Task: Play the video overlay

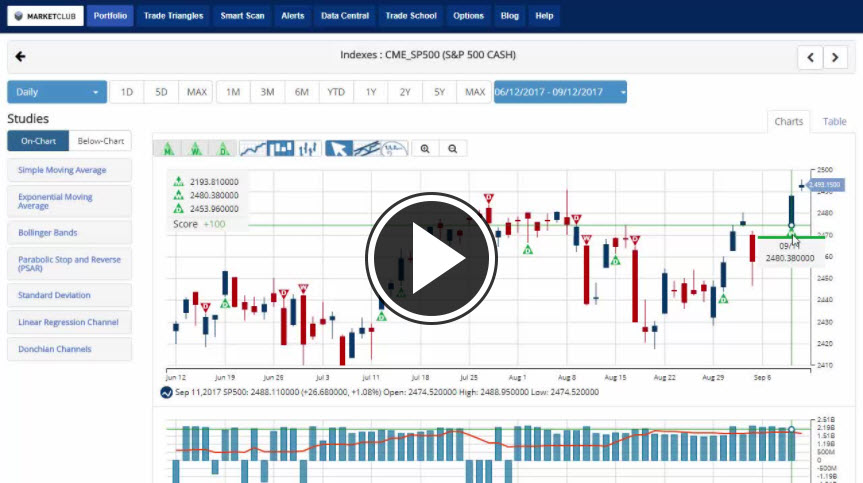Action: click(x=432, y=259)
